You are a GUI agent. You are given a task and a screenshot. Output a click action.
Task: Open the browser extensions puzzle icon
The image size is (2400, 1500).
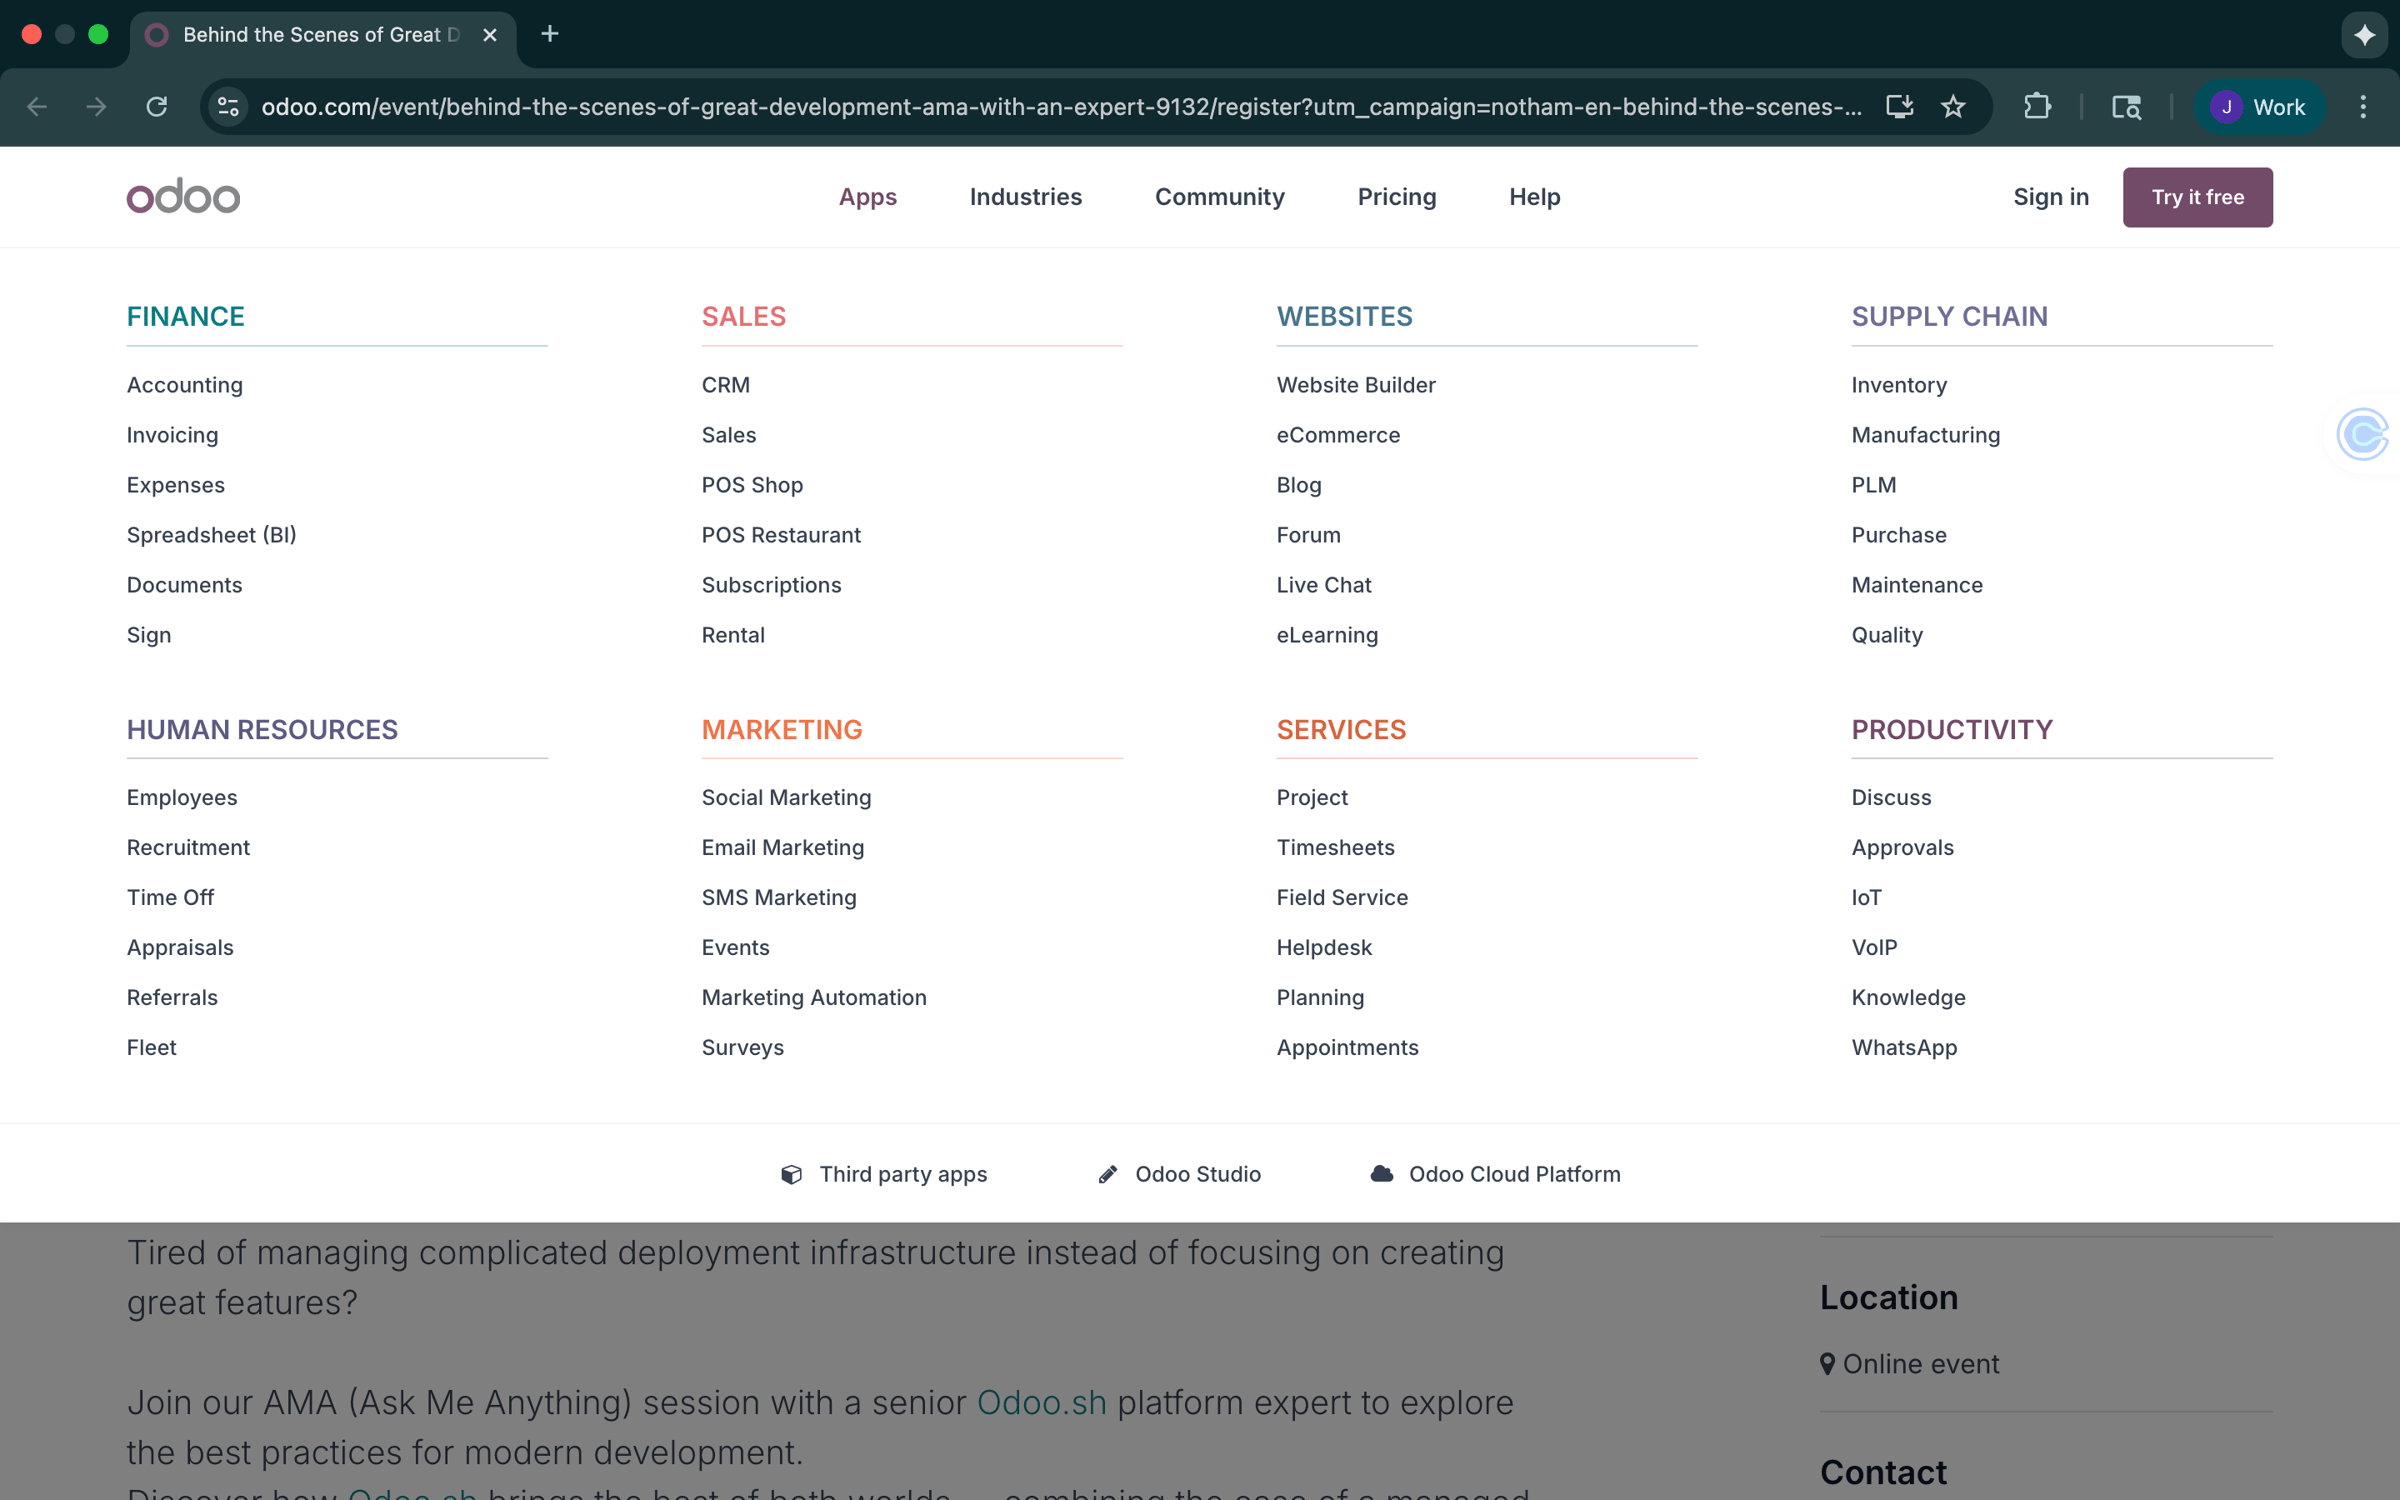2038,106
